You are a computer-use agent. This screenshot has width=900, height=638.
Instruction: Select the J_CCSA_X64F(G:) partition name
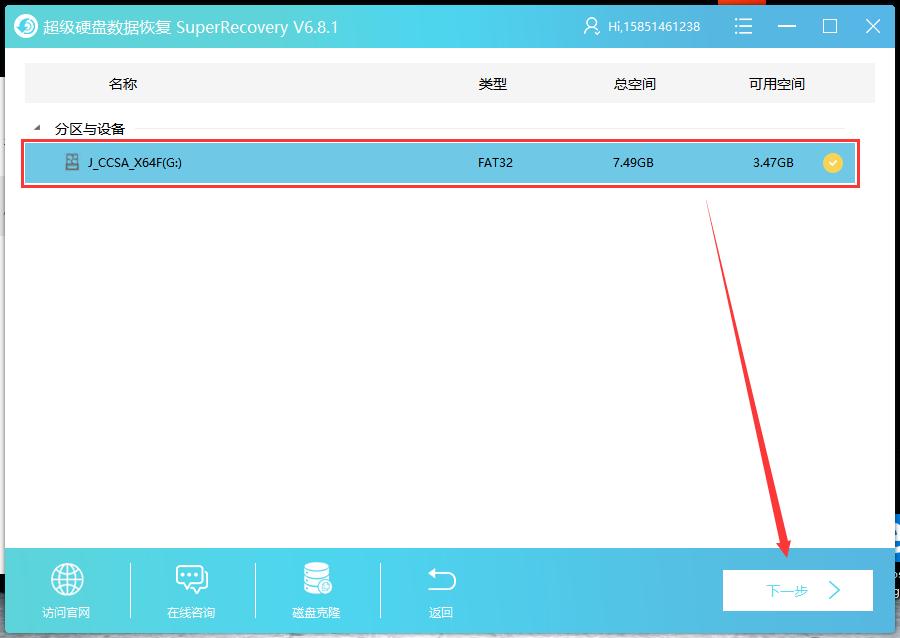tap(134, 162)
